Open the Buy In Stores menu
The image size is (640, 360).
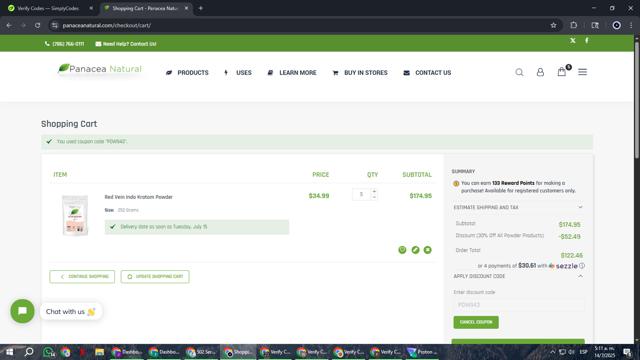point(360,73)
